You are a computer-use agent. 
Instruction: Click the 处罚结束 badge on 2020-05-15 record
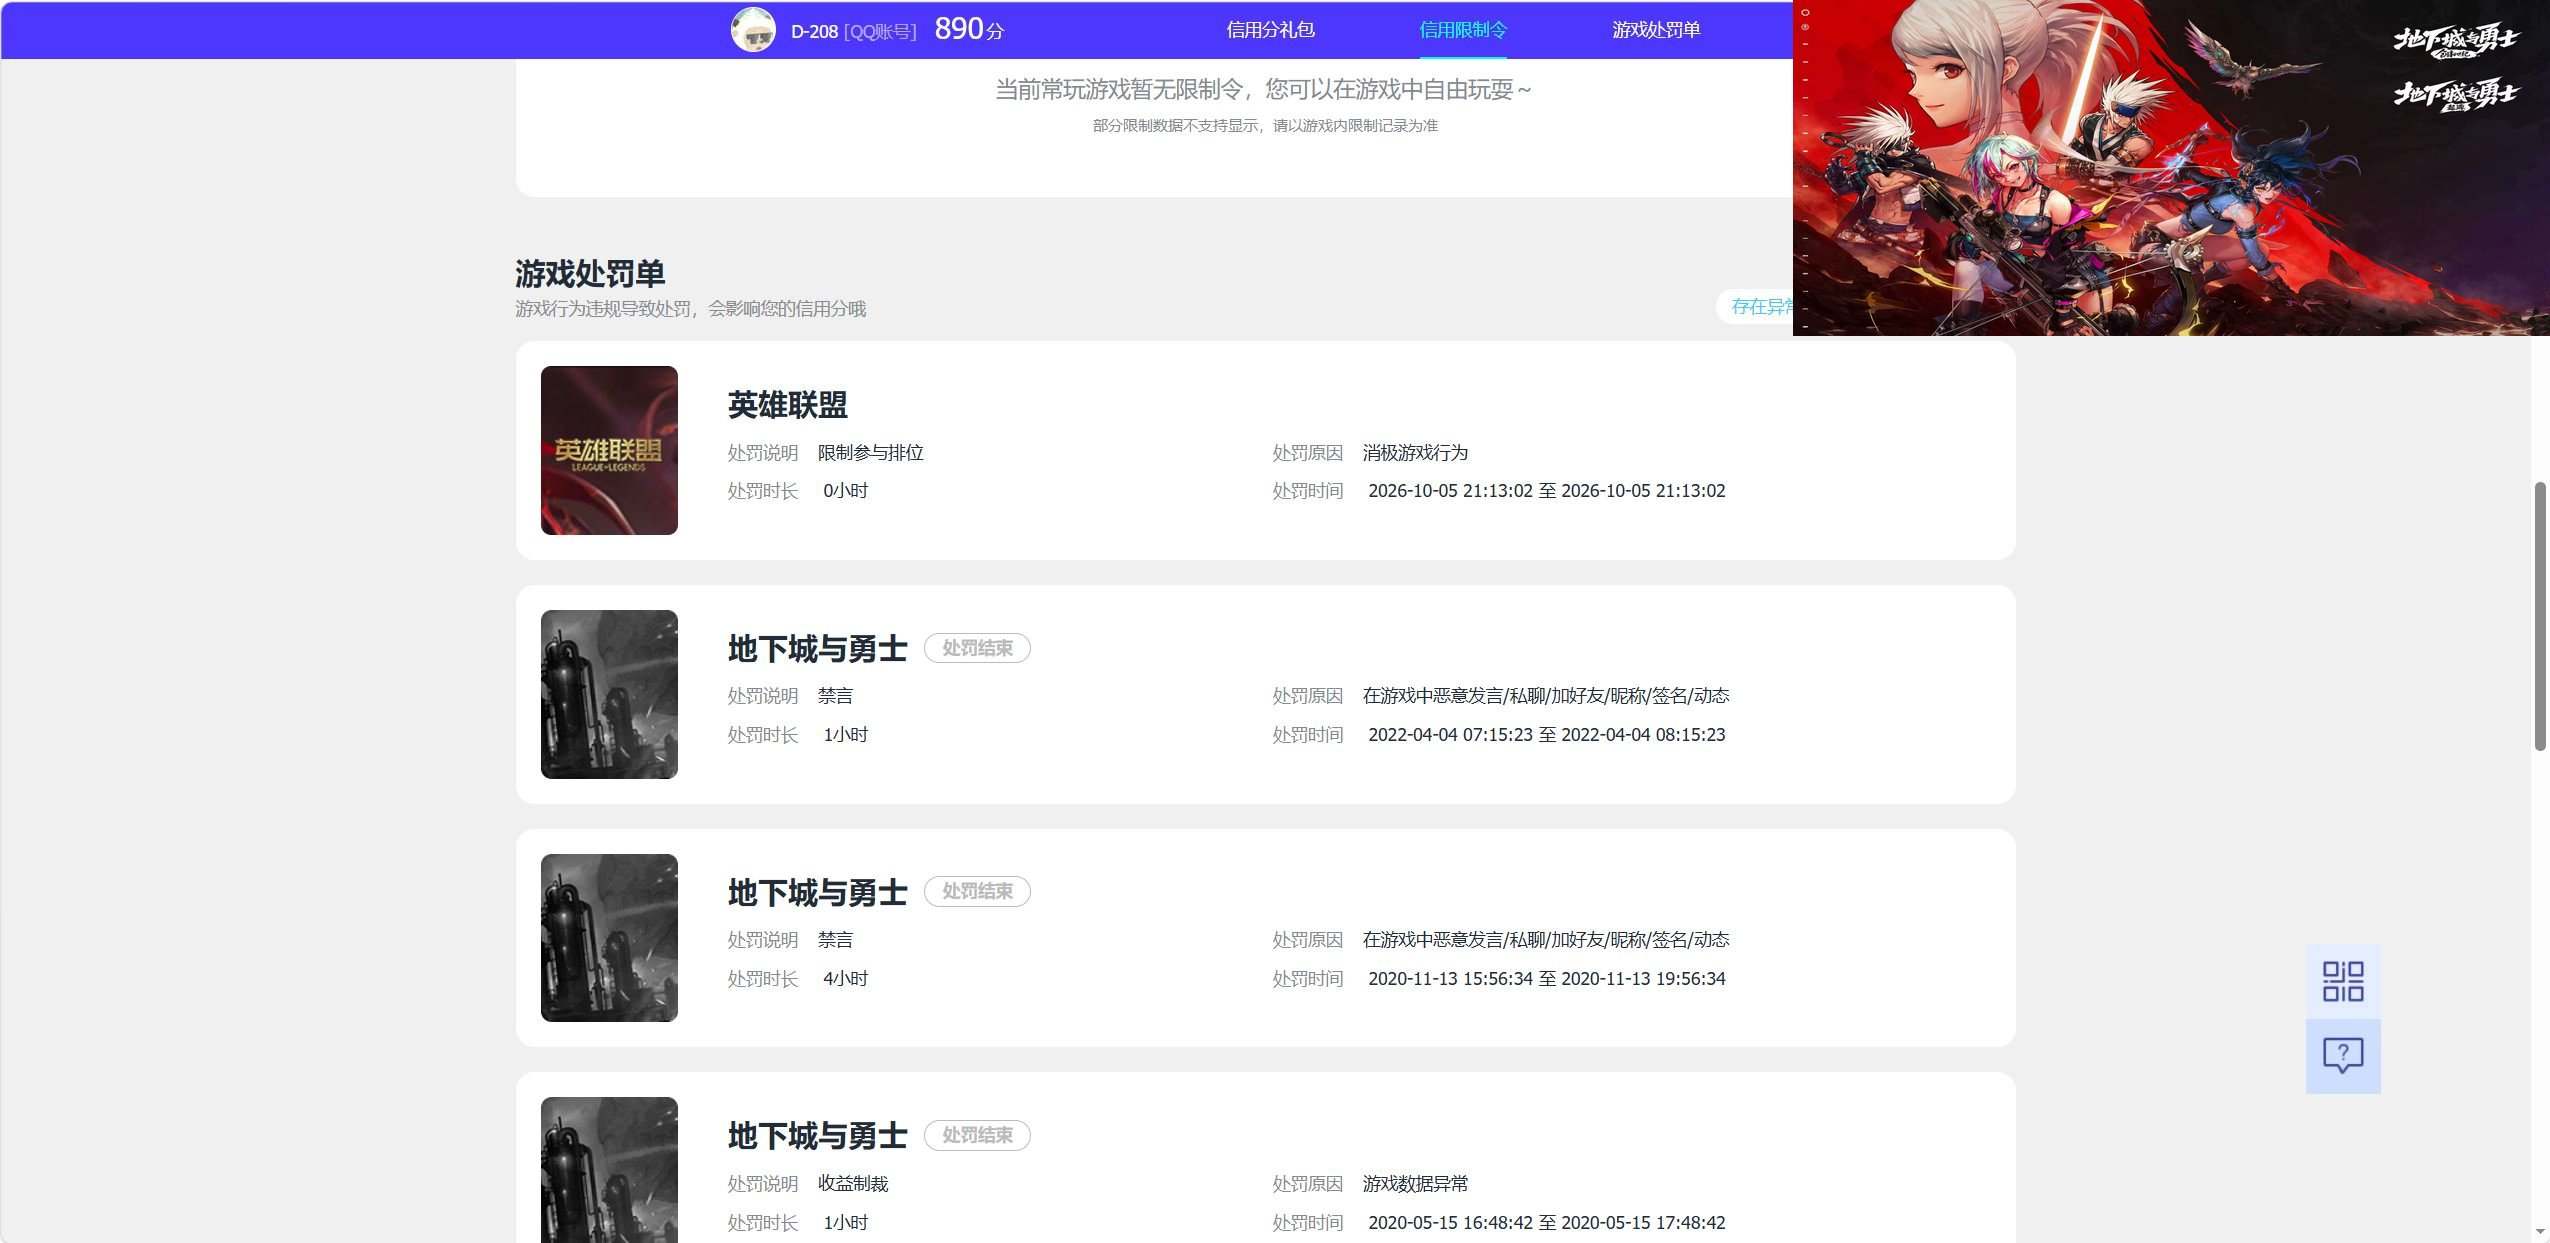(x=977, y=1135)
